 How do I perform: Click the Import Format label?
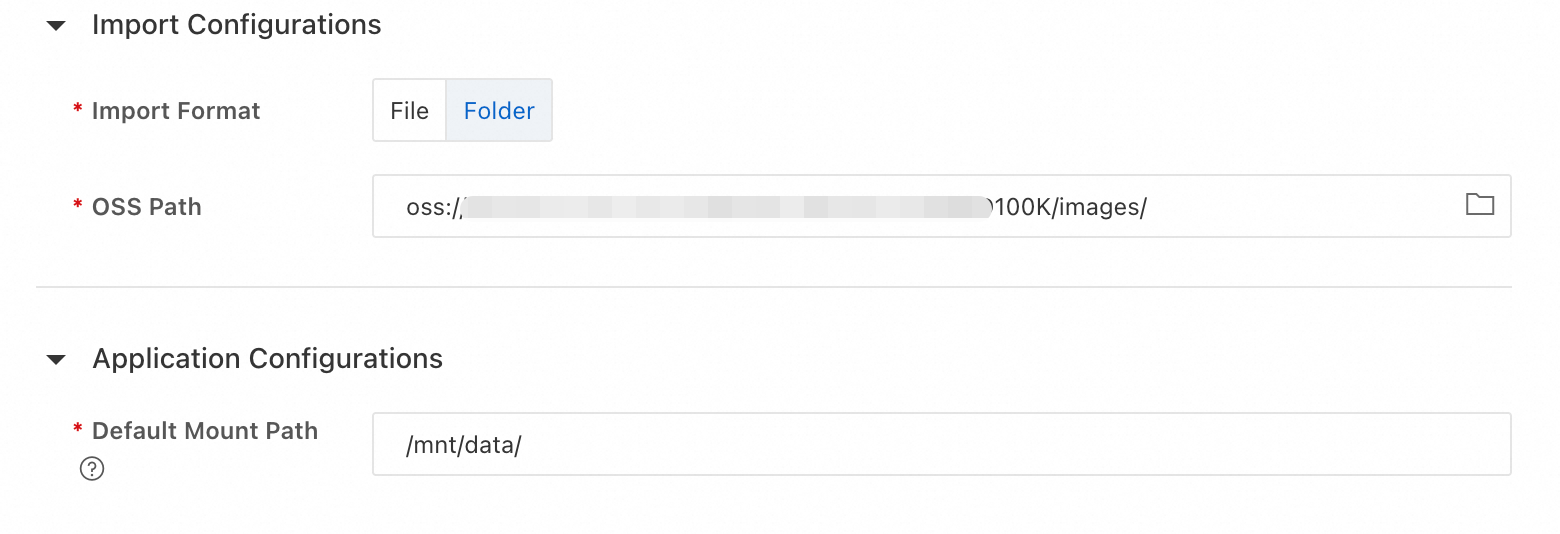(175, 111)
